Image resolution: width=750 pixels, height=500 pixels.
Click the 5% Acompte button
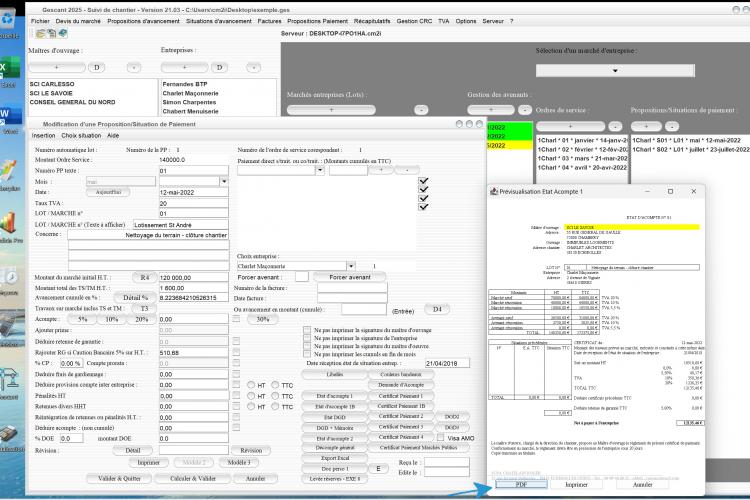coord(83,319)
